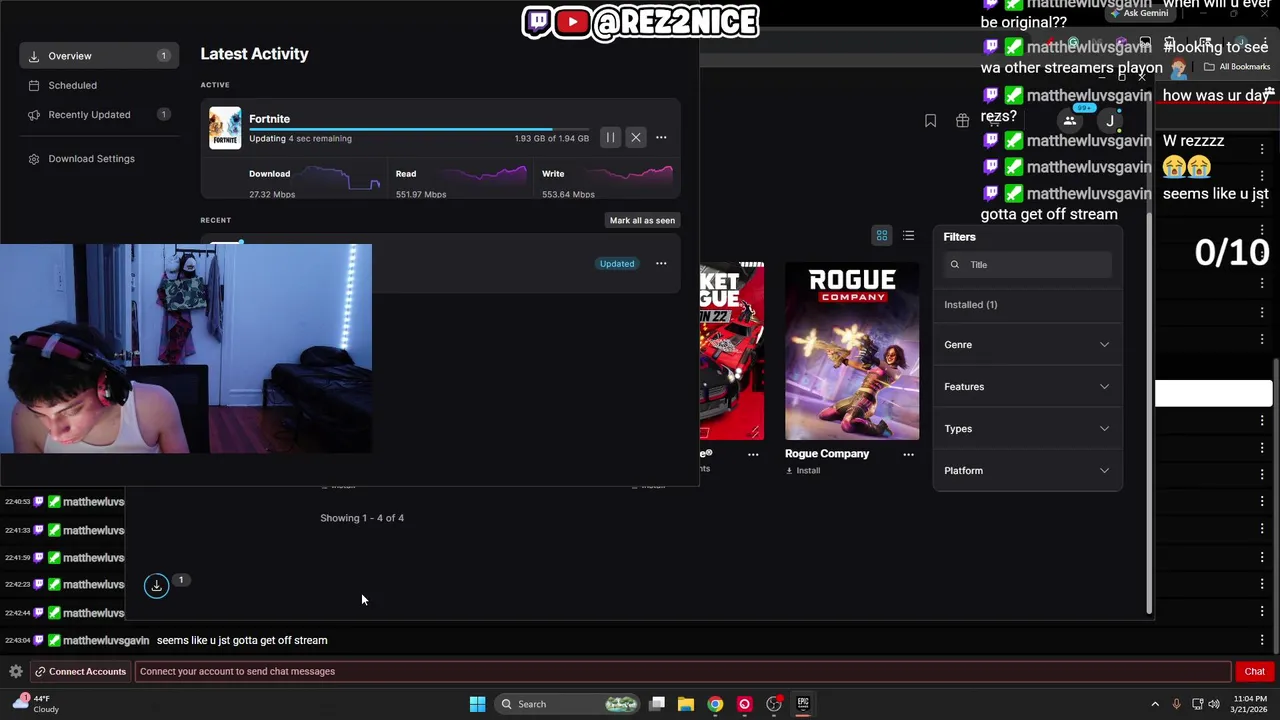Click Install under Rogue Company
This screenshot has width=1280, height=720.
pyautogui.click(x=802, y=471)
